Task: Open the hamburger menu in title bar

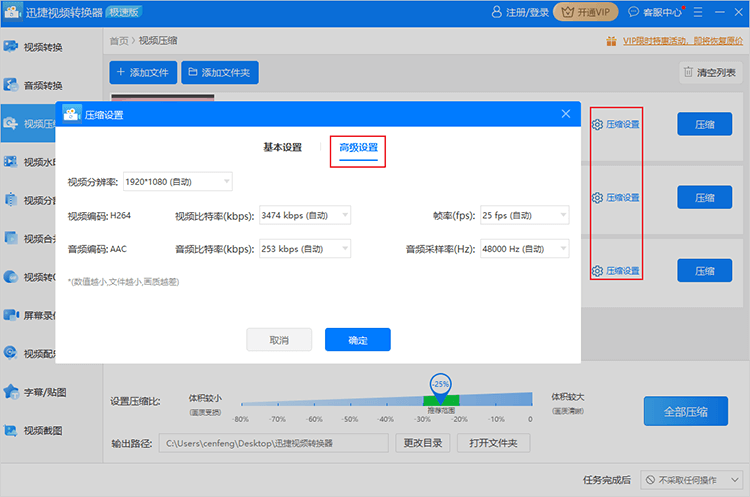Action: tap(695, 13)
